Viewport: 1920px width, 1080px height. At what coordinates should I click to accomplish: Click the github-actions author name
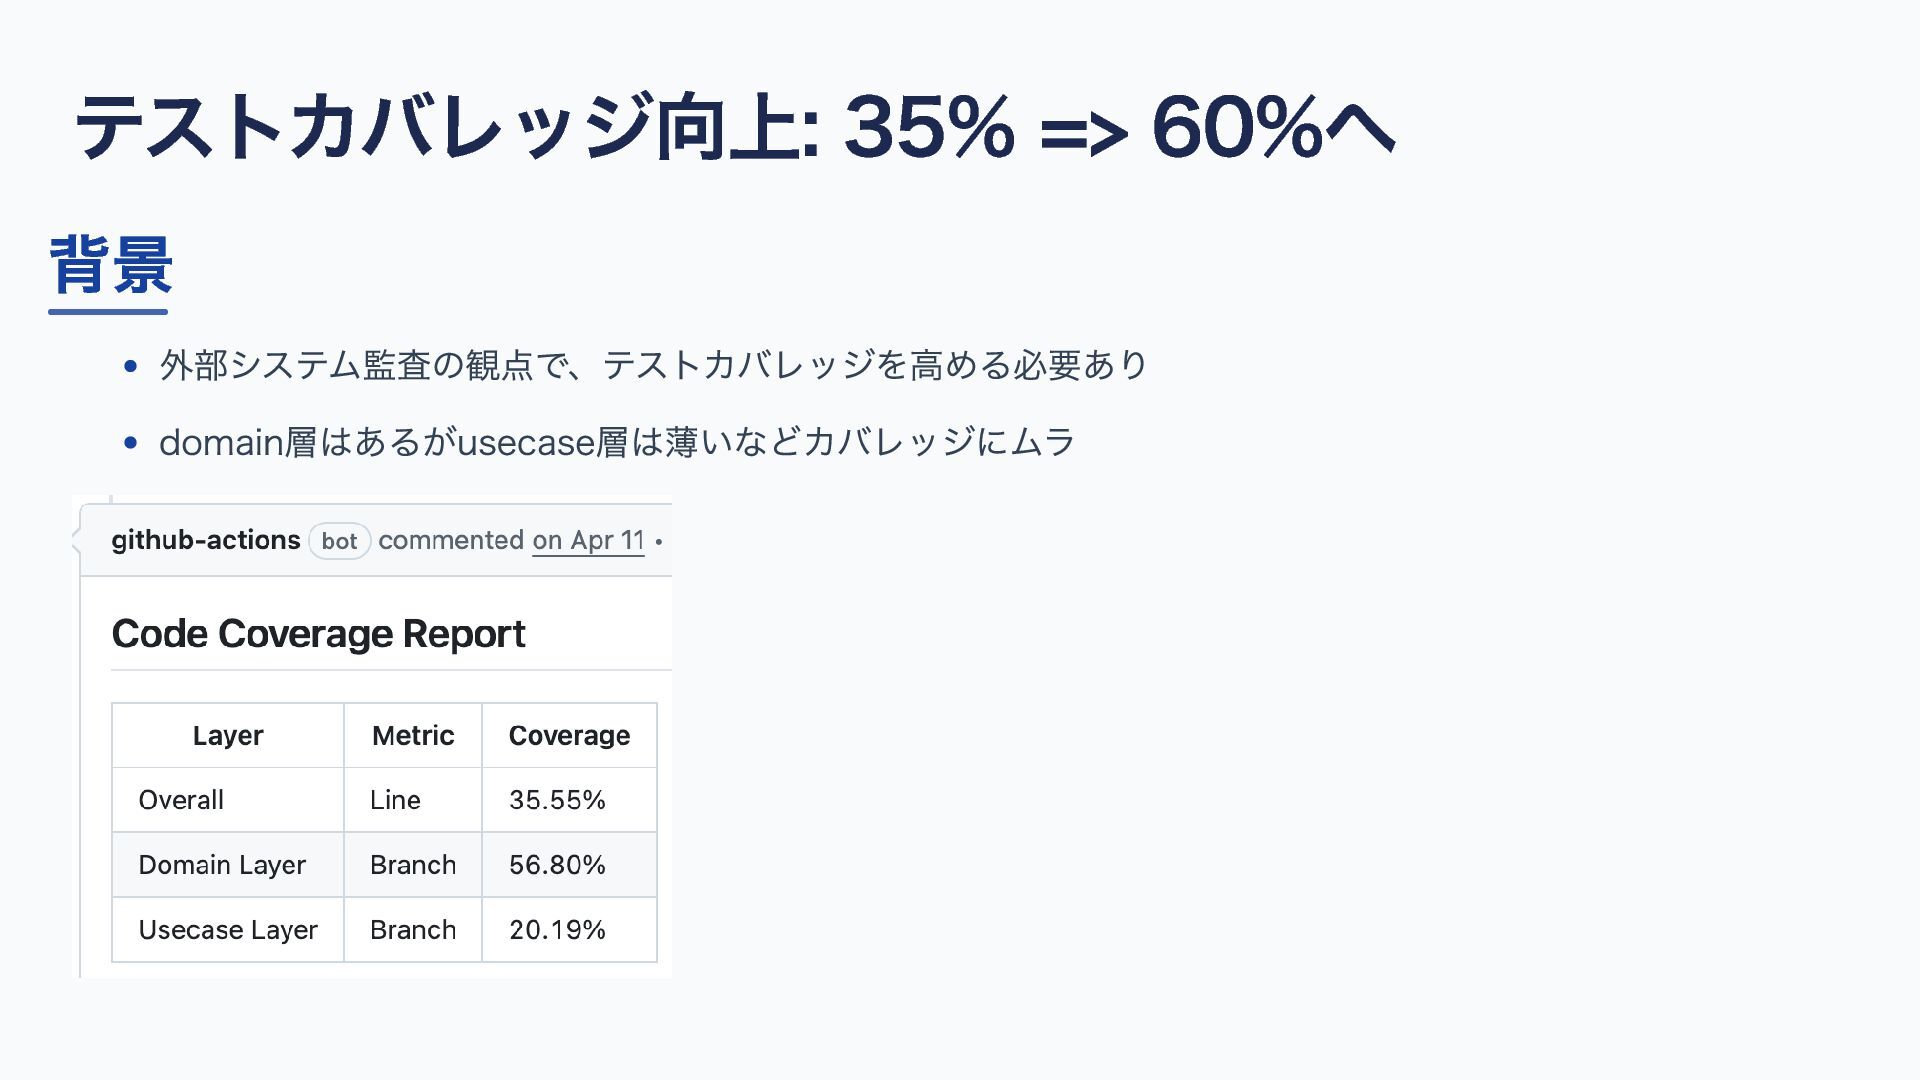pos(206,540)
